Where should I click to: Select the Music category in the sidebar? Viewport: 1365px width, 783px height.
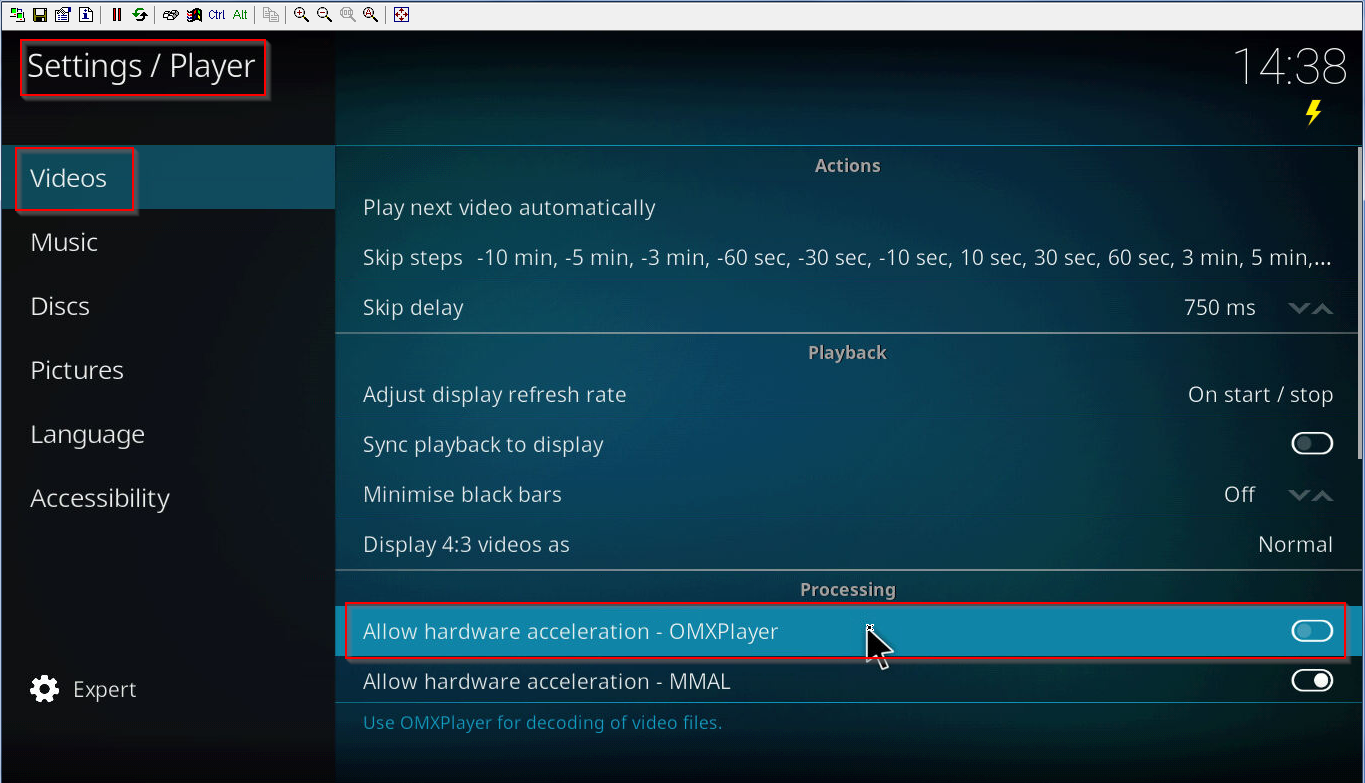coord(64,242)
